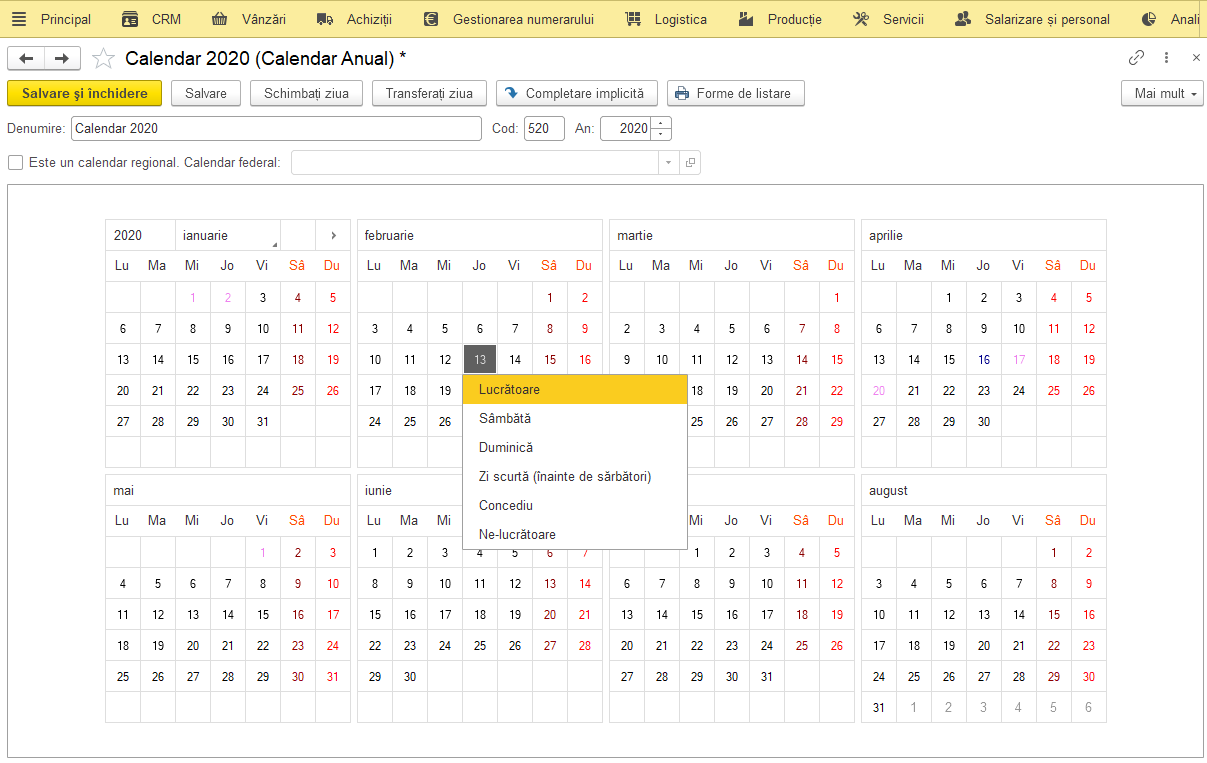Select 1 ianuarie in the calendar

[x=193, y=298]
